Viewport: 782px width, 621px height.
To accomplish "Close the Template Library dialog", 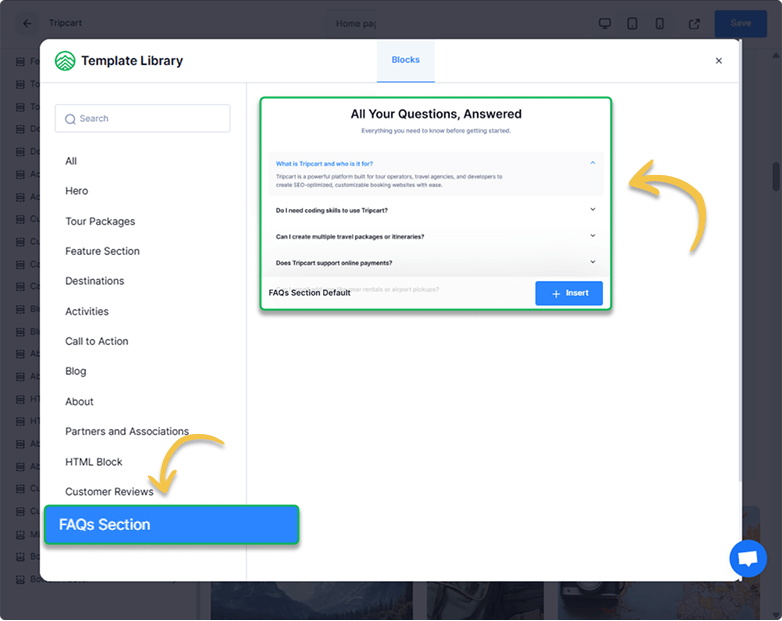I will pos(718,61).
